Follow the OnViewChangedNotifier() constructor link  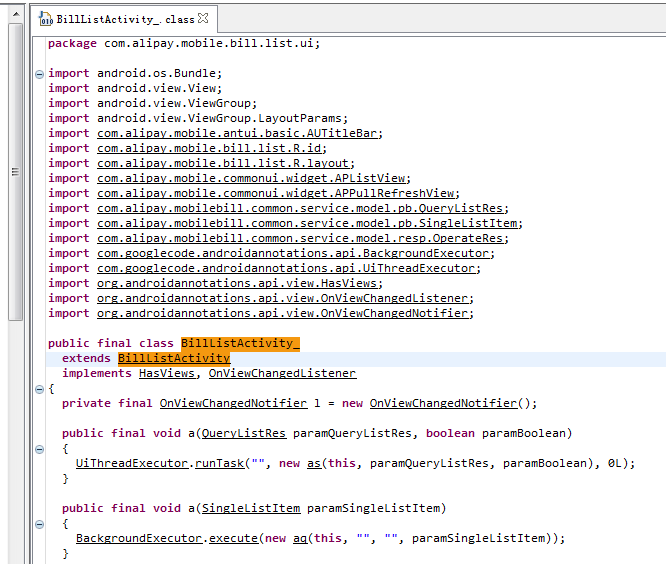coord(443,403)
